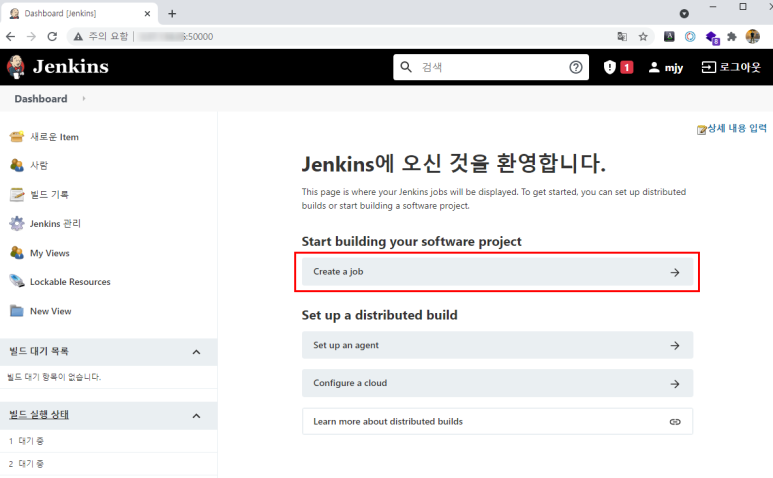Expand the Dashboard breadcrumb arrow
Viewport: 773px width, 478px height.
click(x=84, y=99)
